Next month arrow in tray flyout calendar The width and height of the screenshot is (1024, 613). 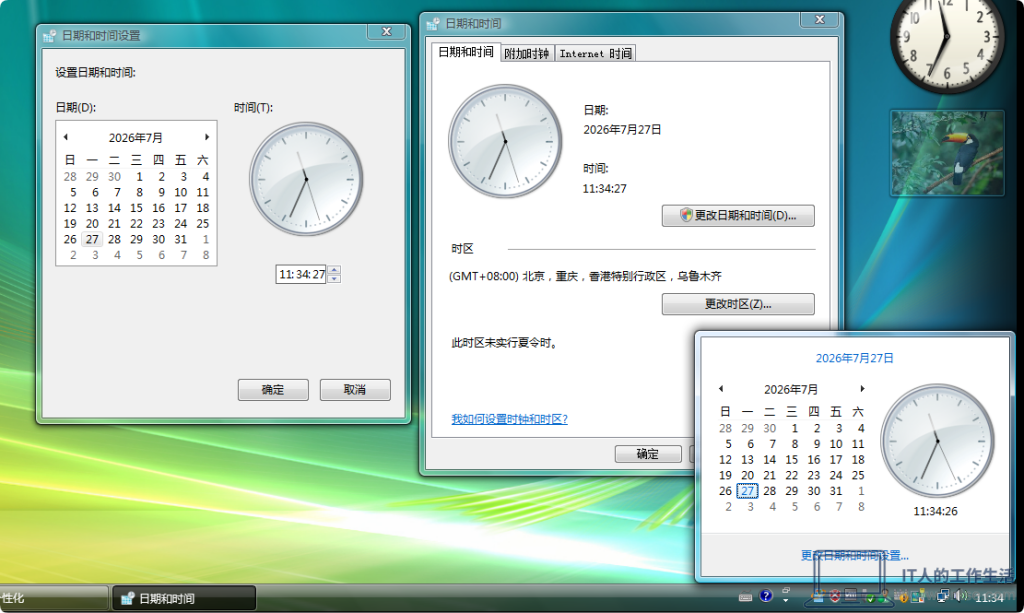coord(862,388)
